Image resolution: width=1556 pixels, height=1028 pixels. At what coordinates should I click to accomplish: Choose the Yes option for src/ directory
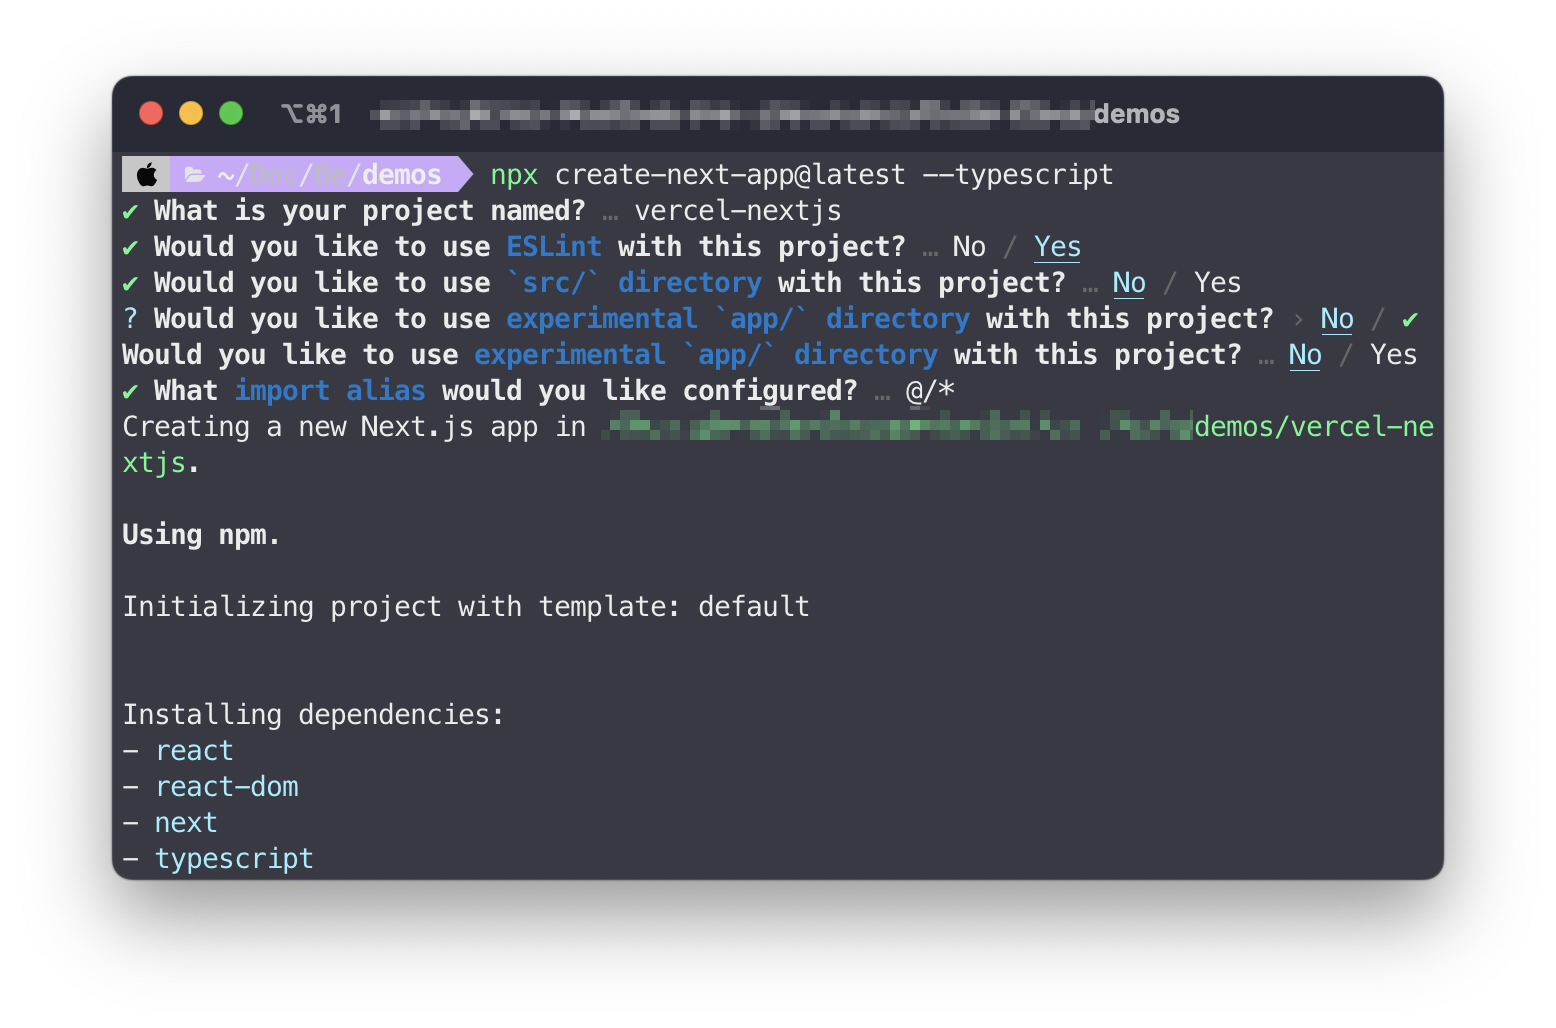[x=1217, y=283]
